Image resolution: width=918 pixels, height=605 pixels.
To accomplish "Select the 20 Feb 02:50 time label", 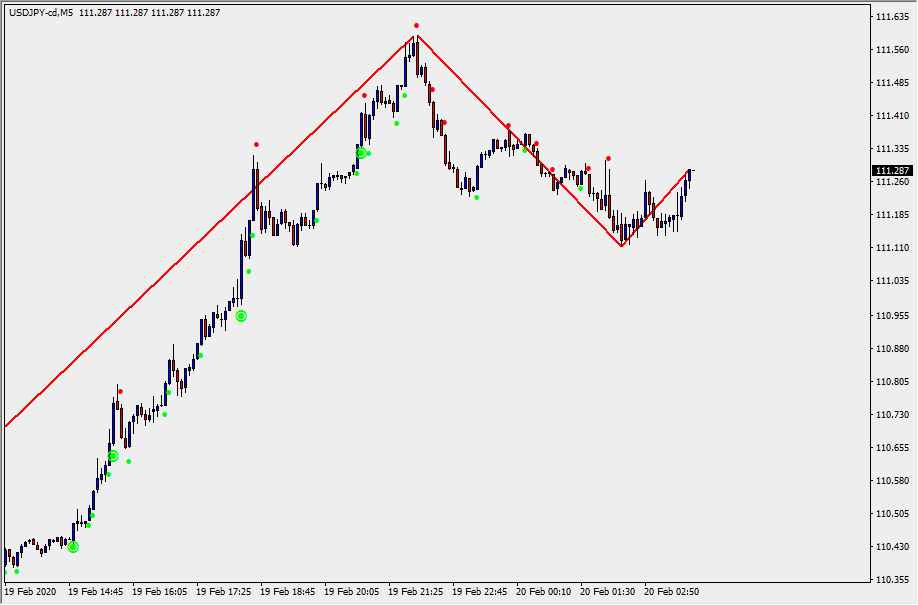I will coord(672,592).
